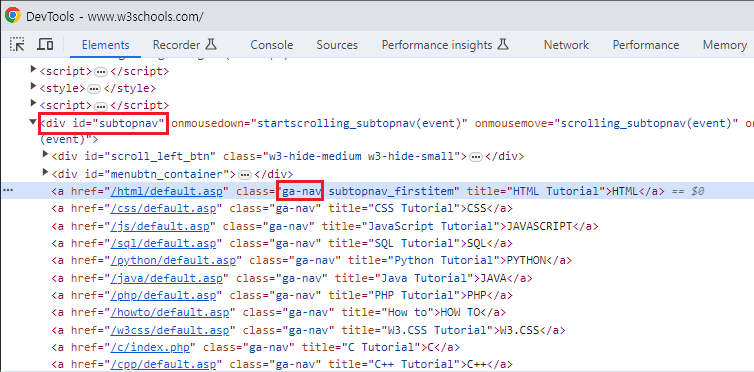Expand the scroll_left_btn div

(46, 155)
